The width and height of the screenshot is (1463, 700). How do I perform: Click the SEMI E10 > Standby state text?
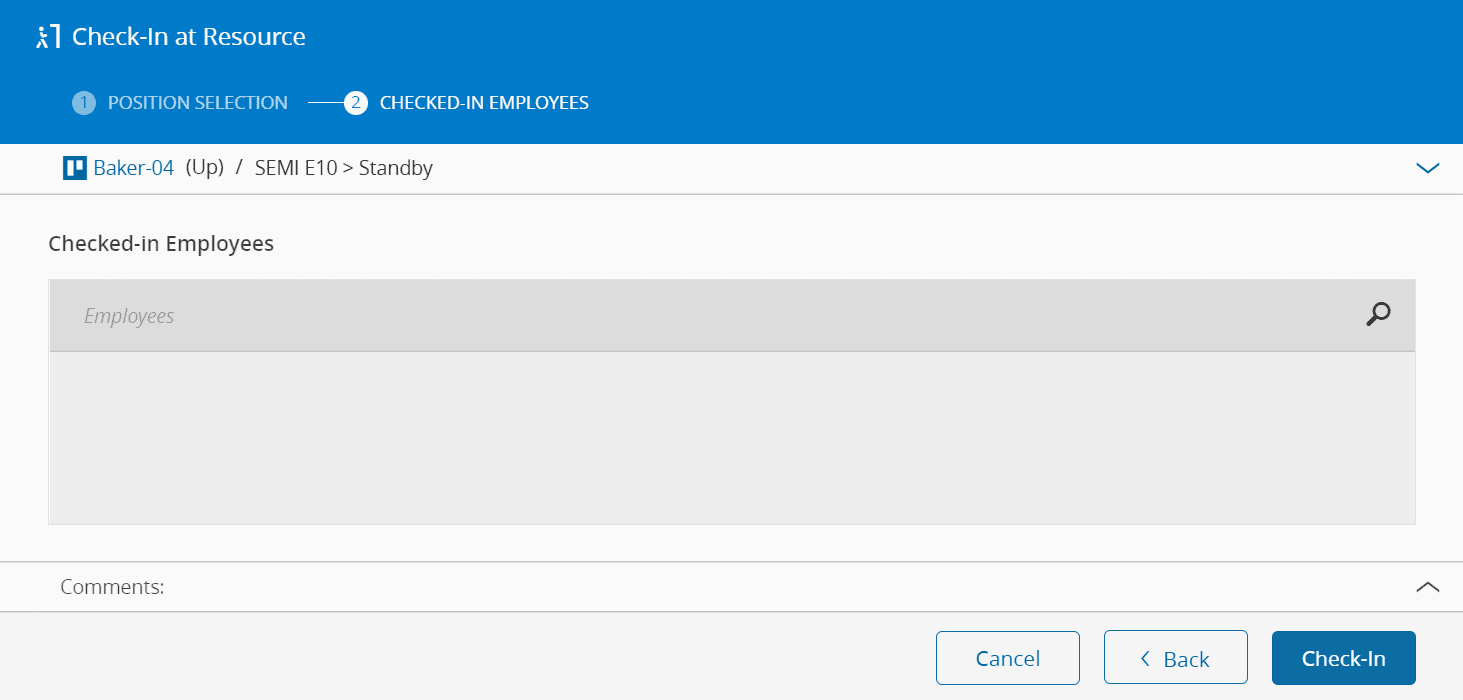344,168
